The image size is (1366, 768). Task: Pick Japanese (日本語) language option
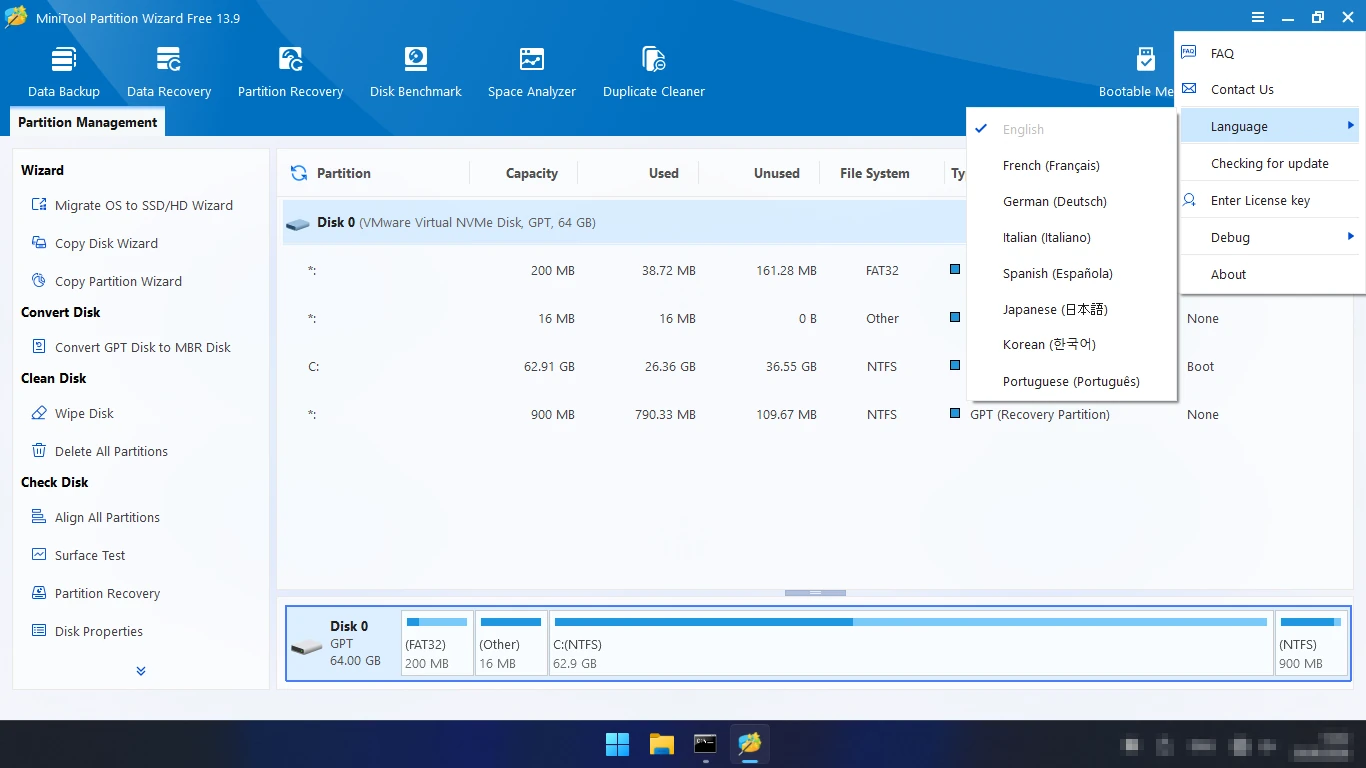[1071, 309]
